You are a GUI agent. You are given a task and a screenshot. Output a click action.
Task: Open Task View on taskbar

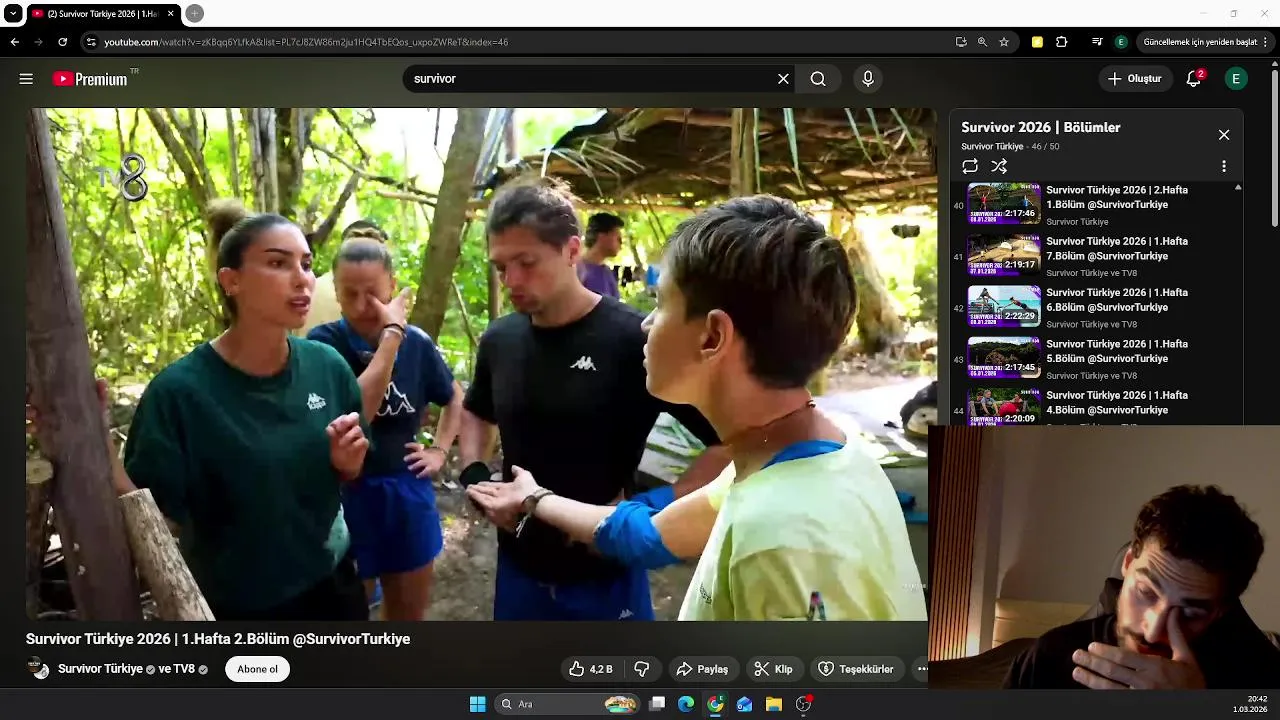(657, 704)
